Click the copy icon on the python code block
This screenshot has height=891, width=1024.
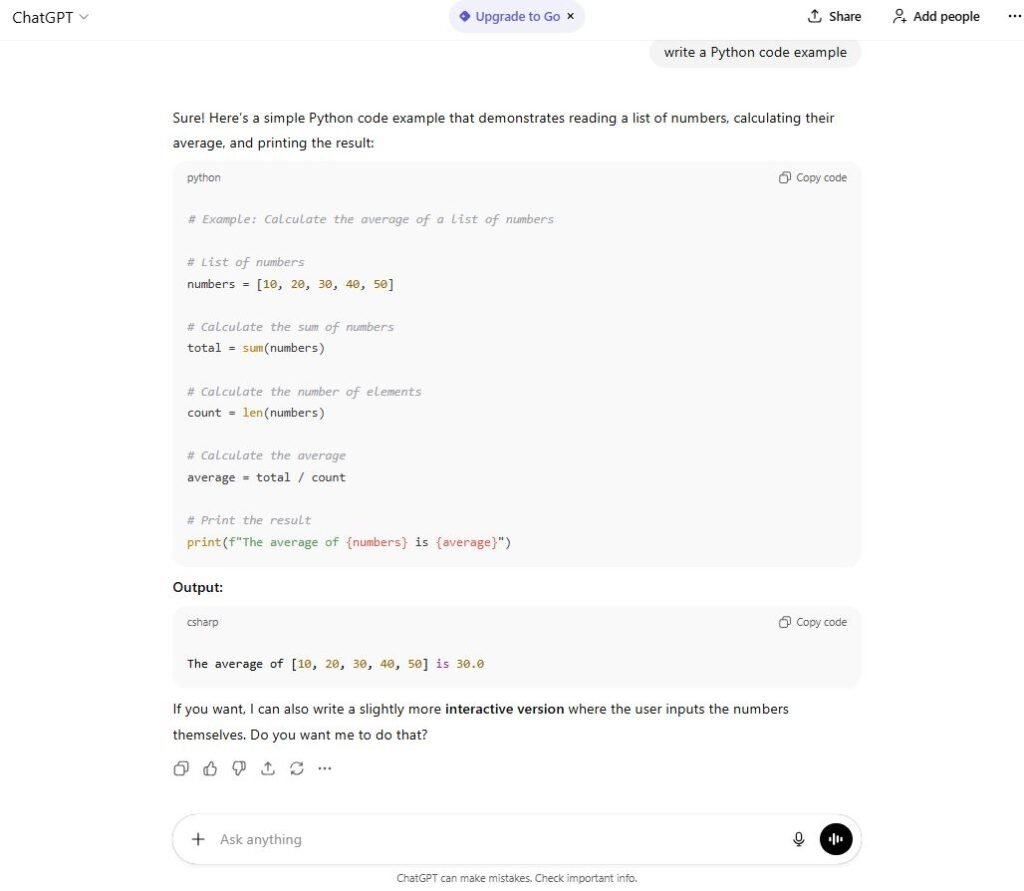pyautogui.click(x=812, y=177)
